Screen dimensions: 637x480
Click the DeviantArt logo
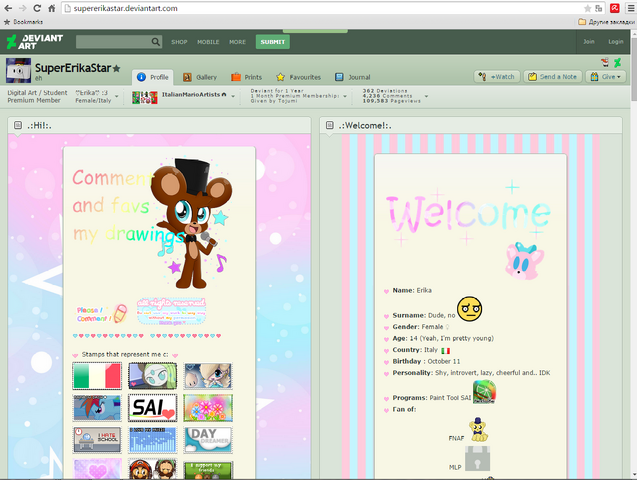(35, 41)
